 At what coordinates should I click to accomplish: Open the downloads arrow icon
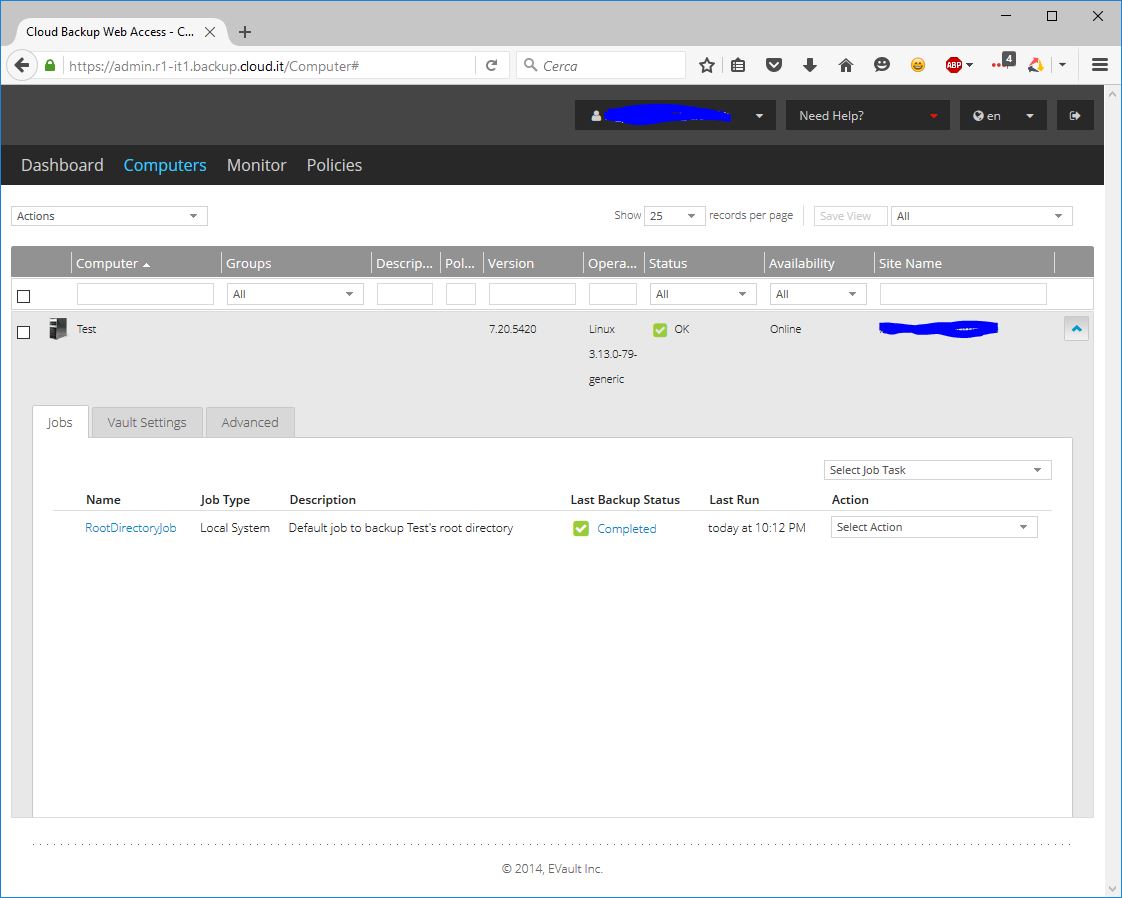click(810, 66)
